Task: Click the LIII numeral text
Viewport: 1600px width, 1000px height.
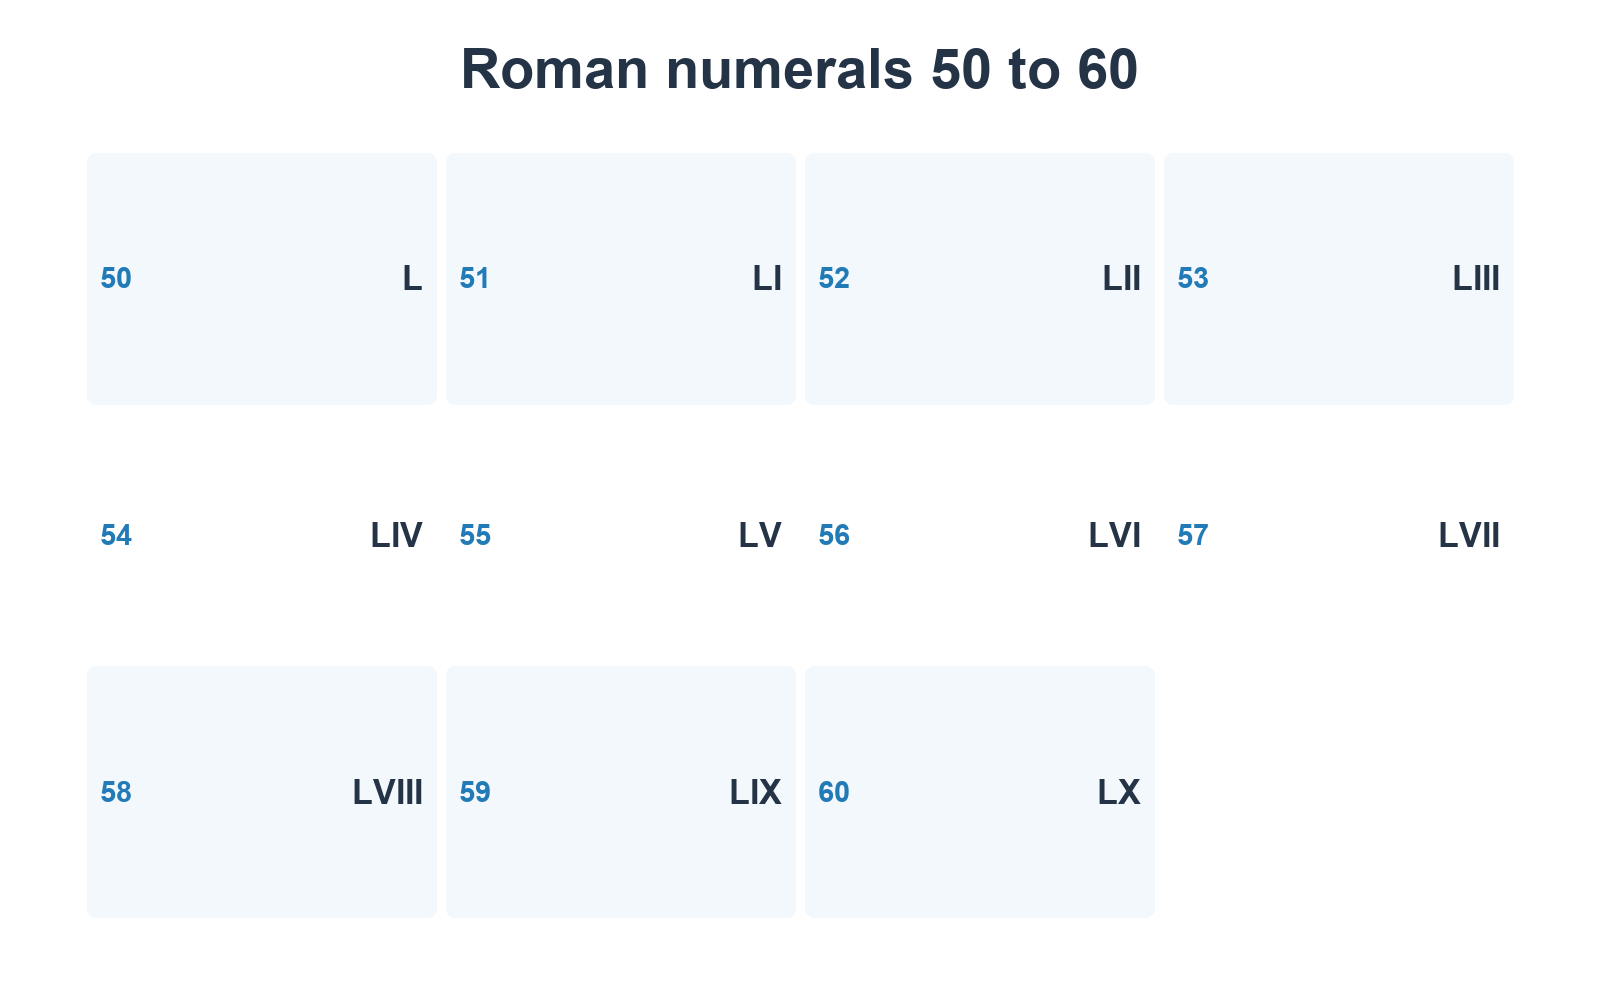Action: 1476,278
